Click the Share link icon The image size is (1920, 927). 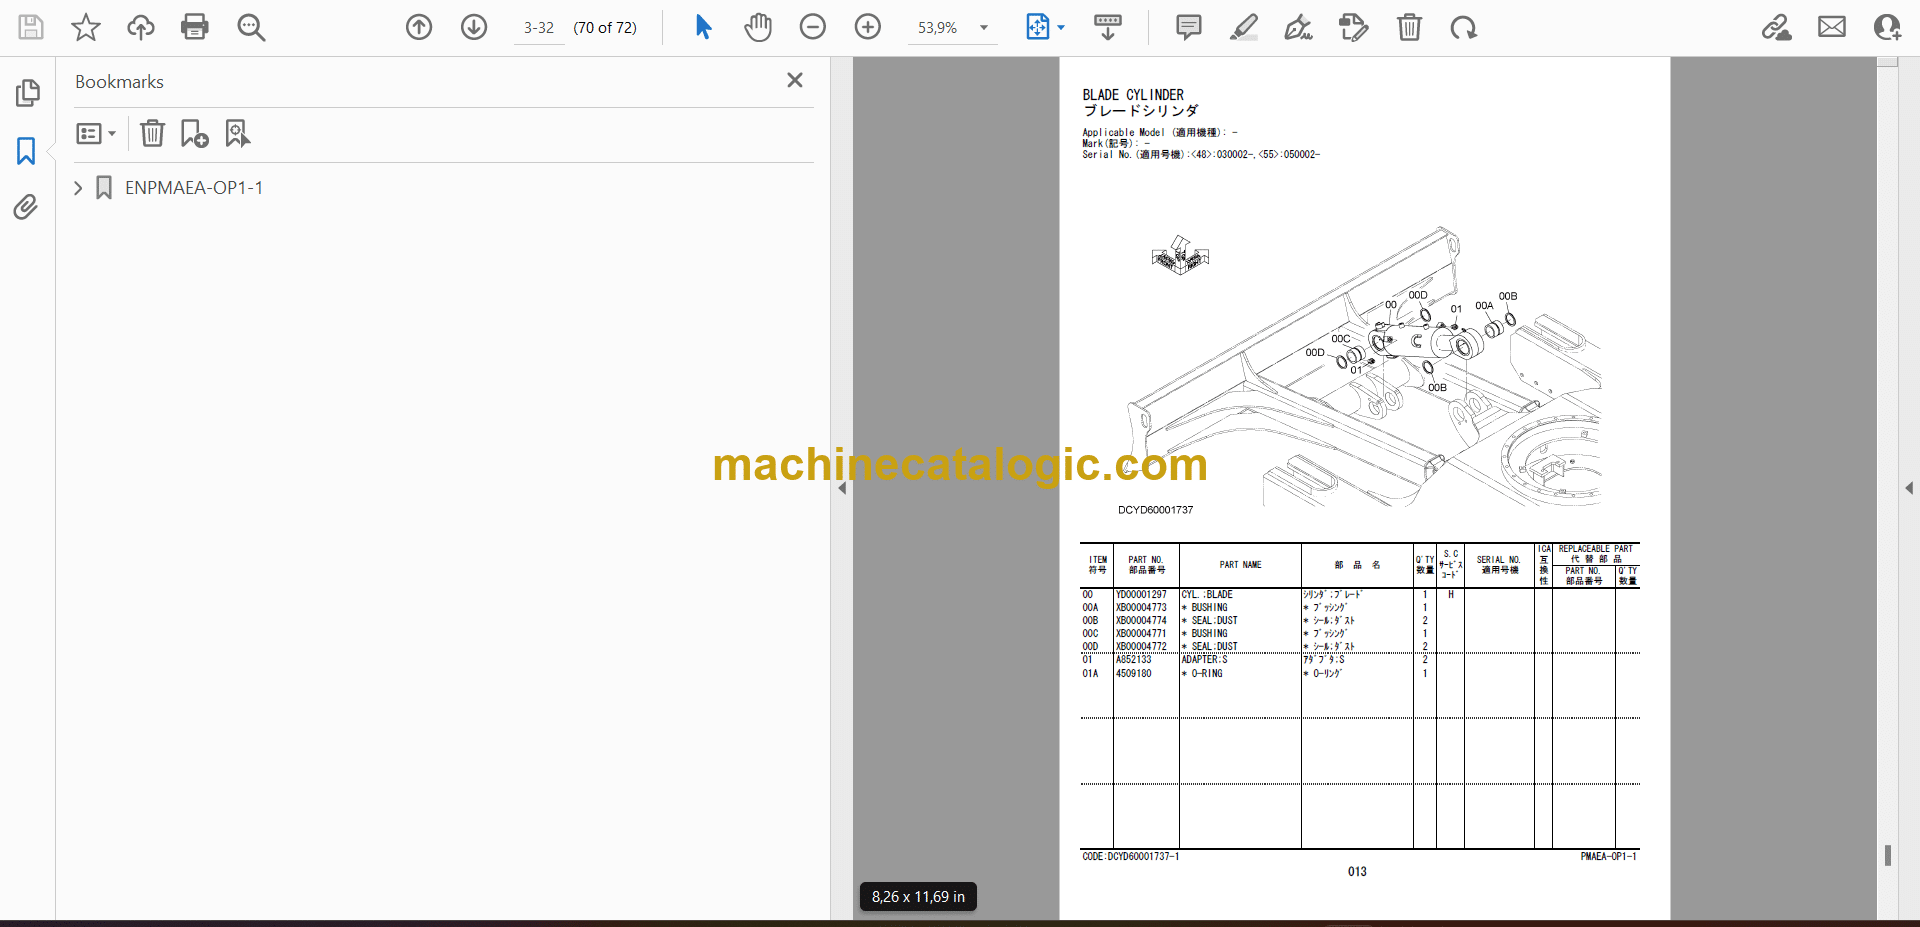click(x=1777, y=27)
